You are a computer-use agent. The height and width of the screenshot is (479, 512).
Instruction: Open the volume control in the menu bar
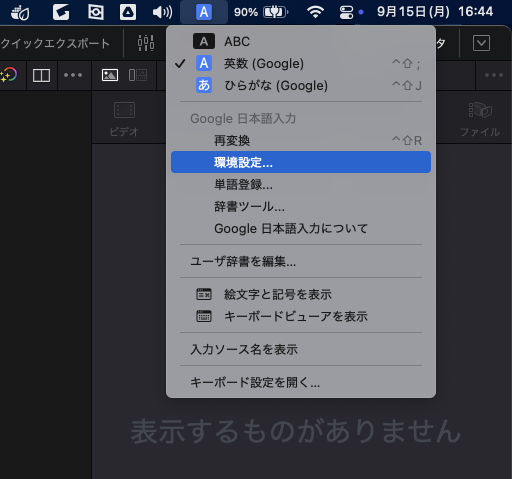(162, 13)
